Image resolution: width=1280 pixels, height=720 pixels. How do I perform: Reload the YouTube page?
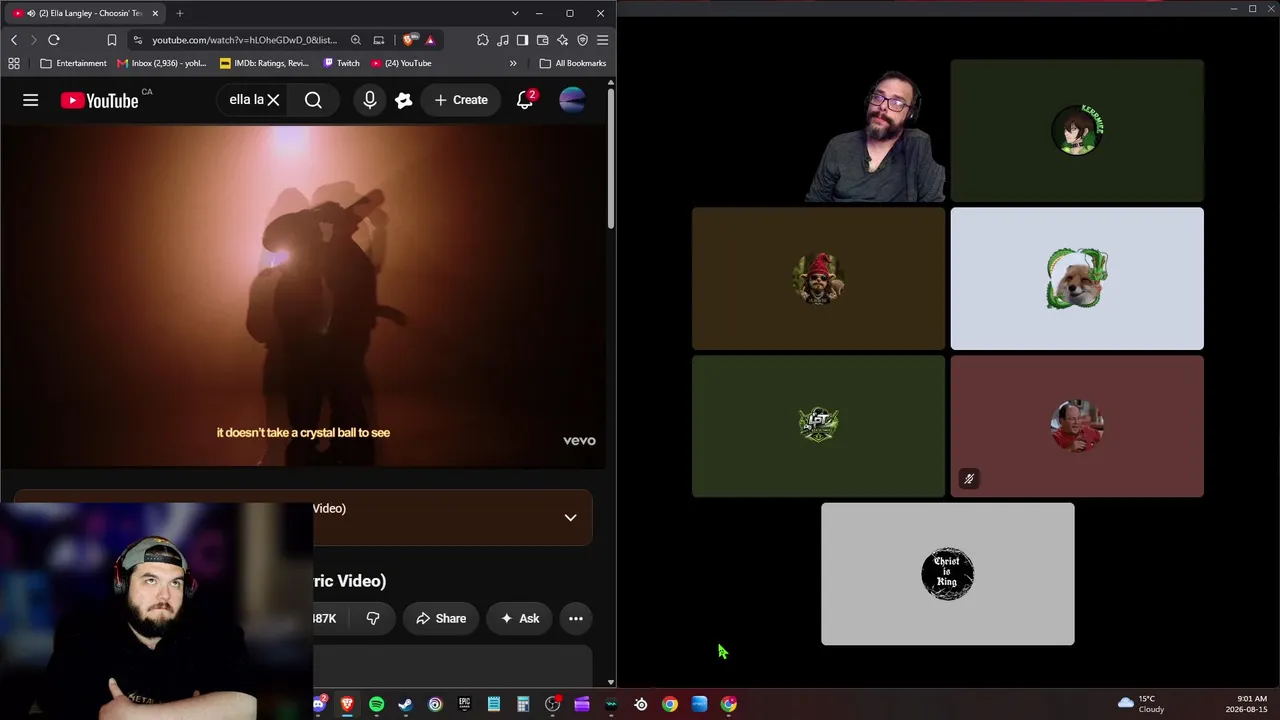(54, 40)
